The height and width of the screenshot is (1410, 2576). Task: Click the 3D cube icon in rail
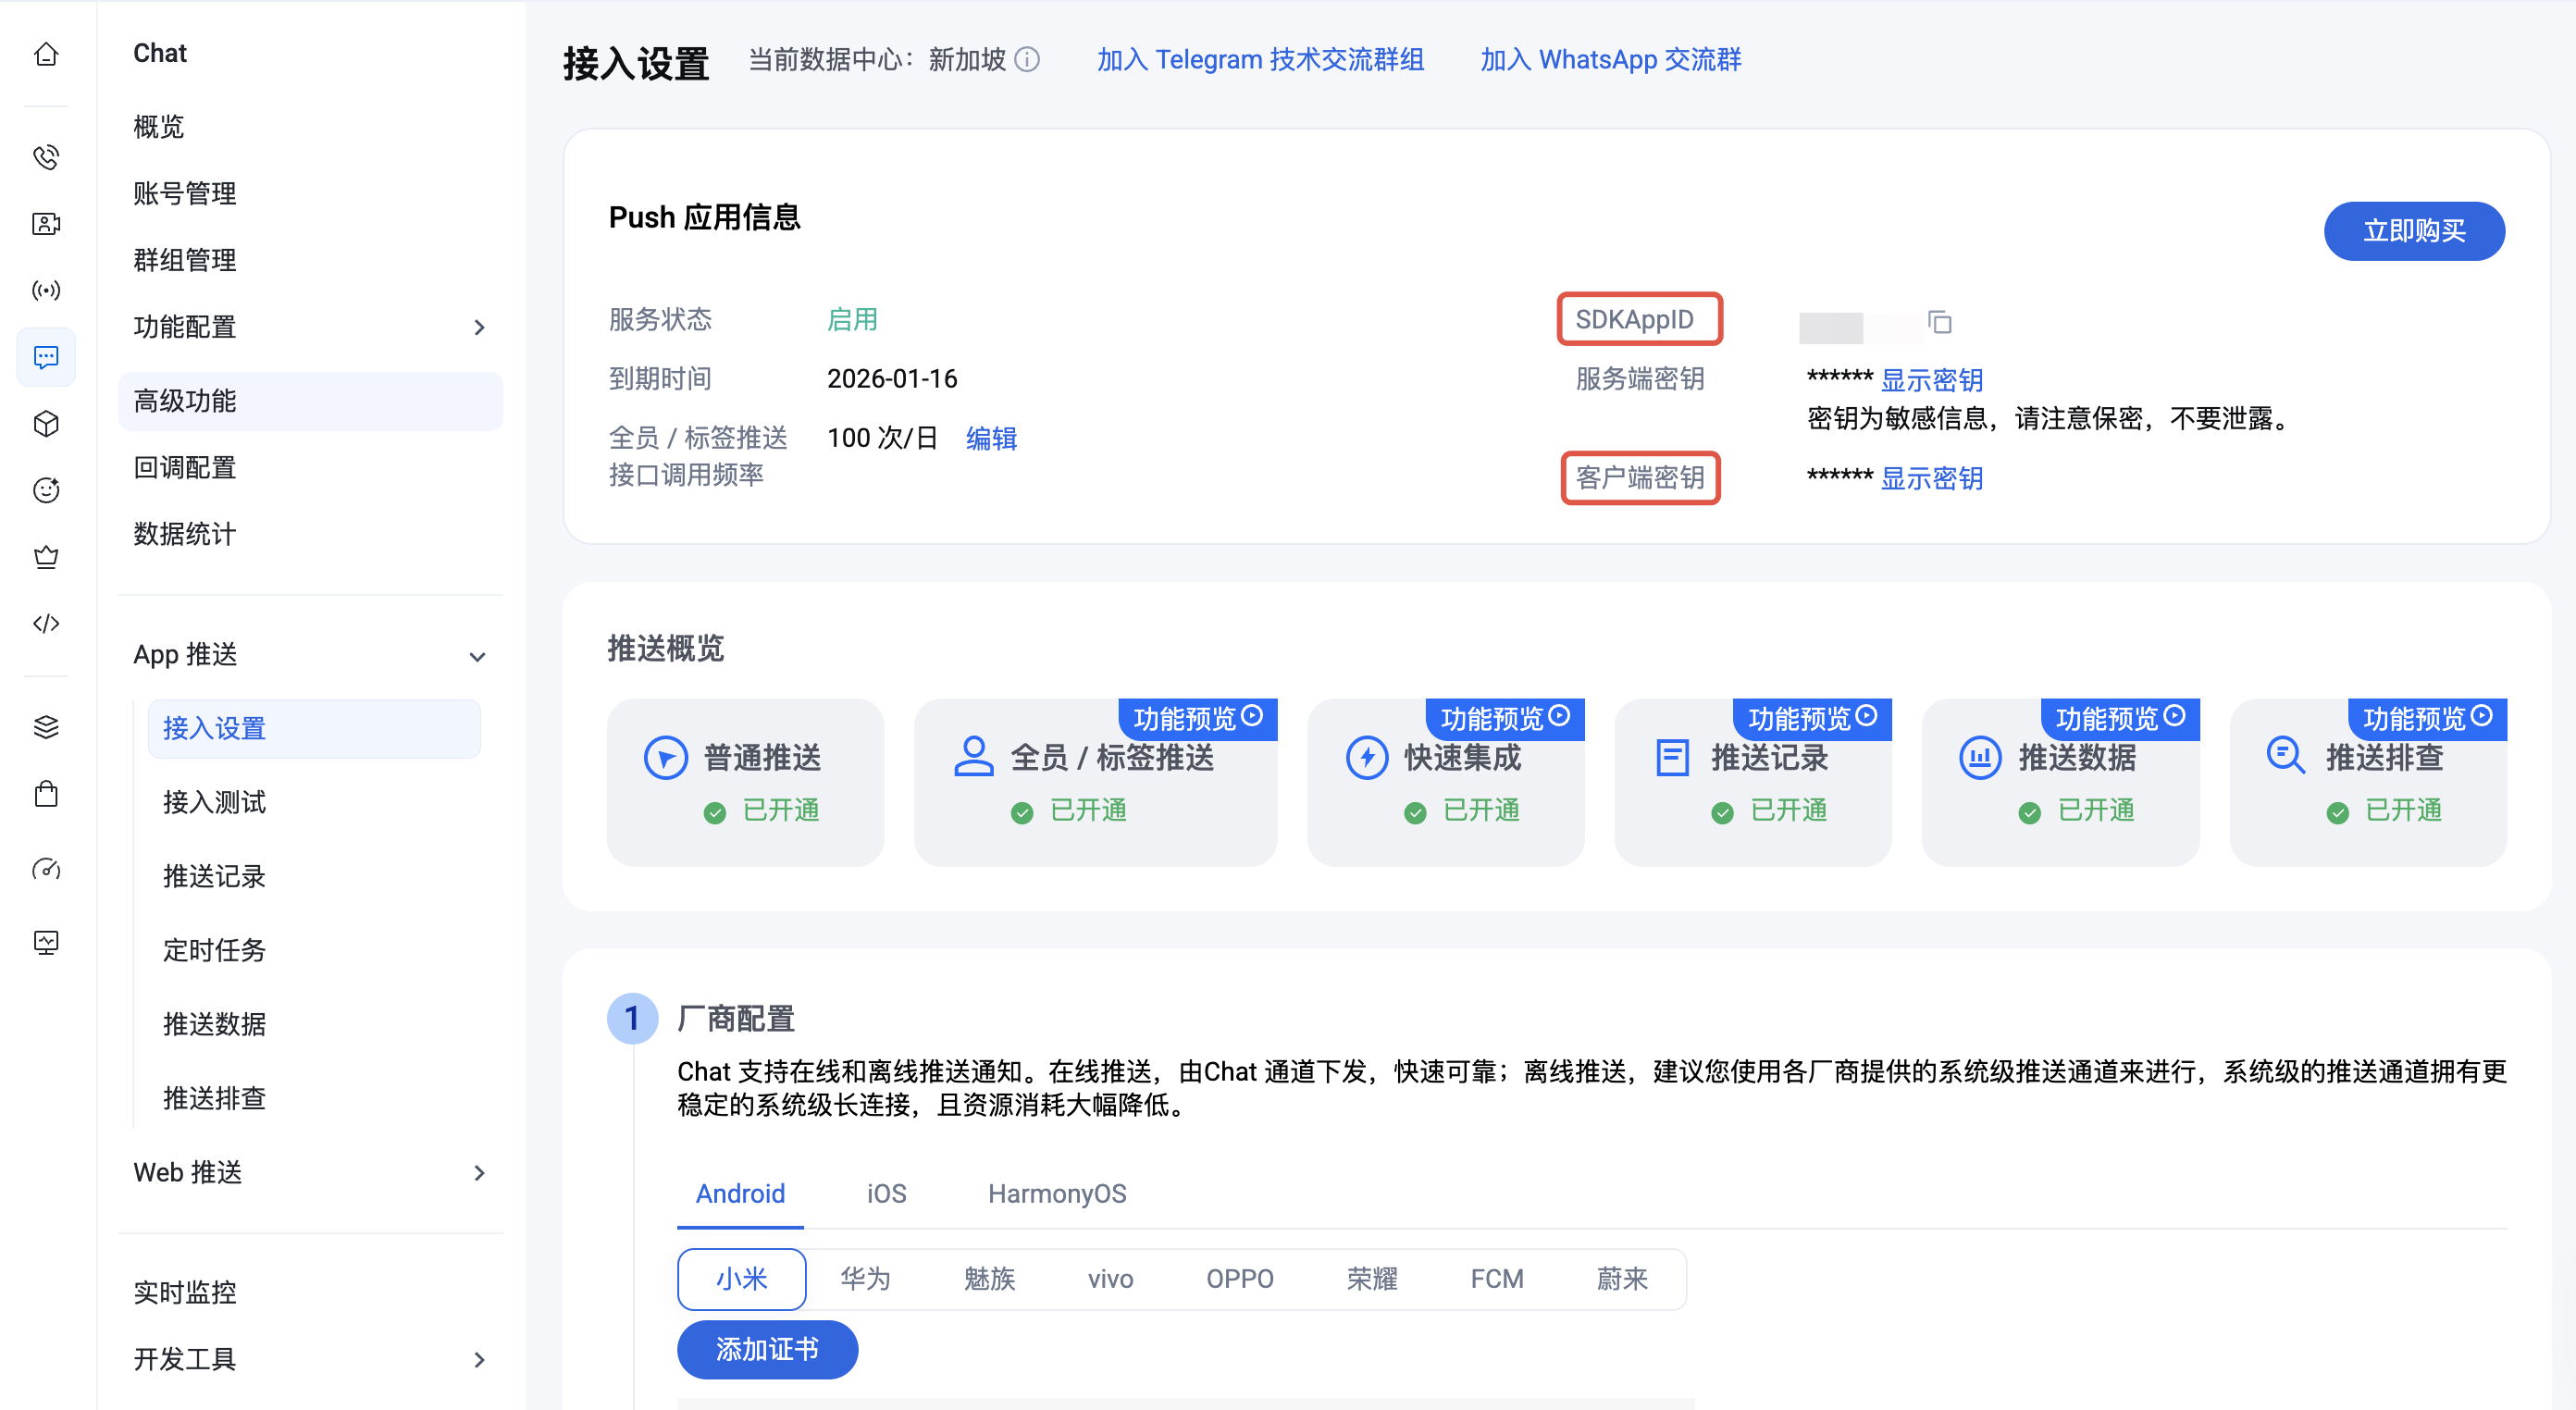coord(46,424)
